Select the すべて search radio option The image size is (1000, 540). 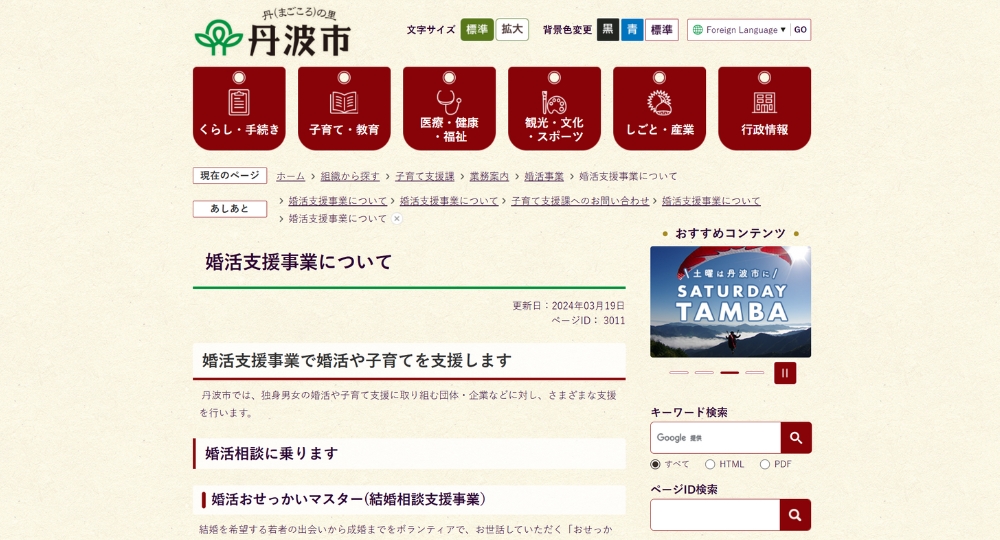tap(655, 464)
